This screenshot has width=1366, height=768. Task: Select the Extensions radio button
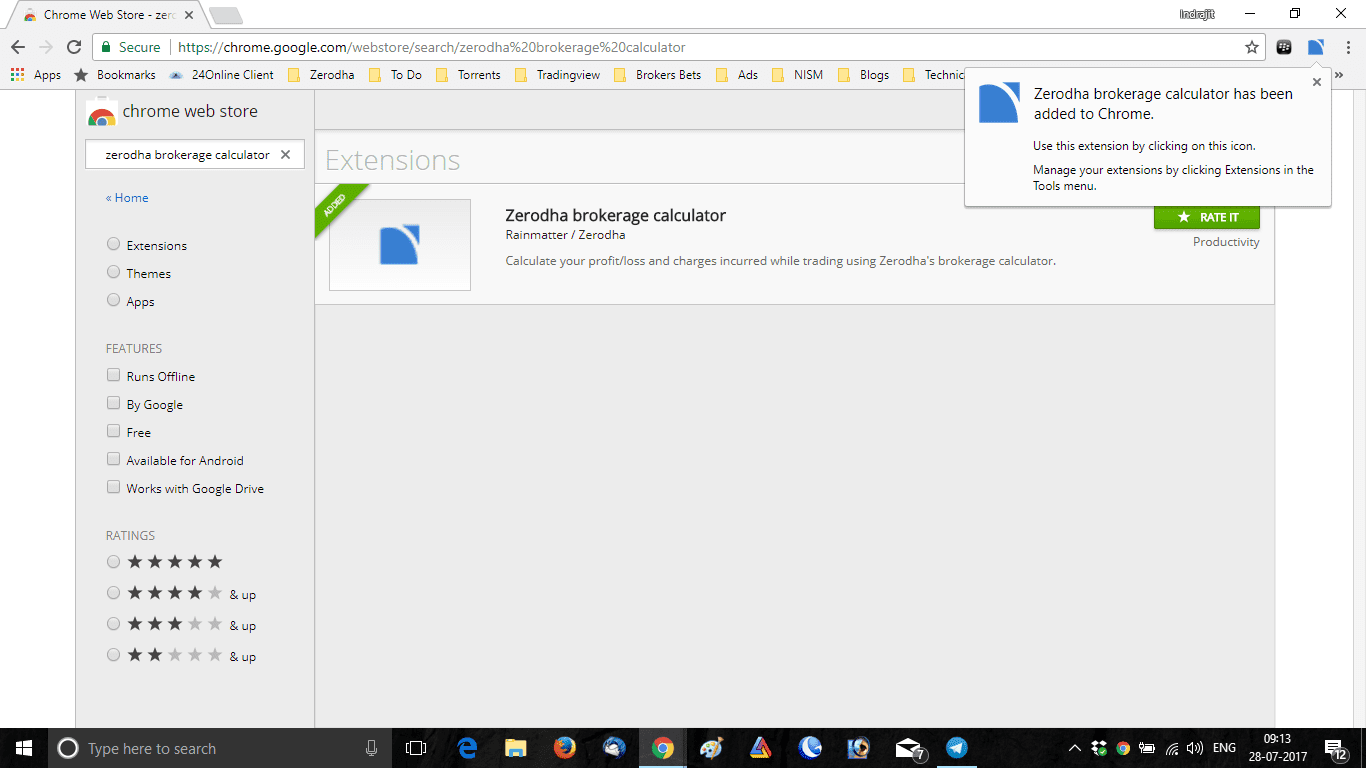pos(113,245)
